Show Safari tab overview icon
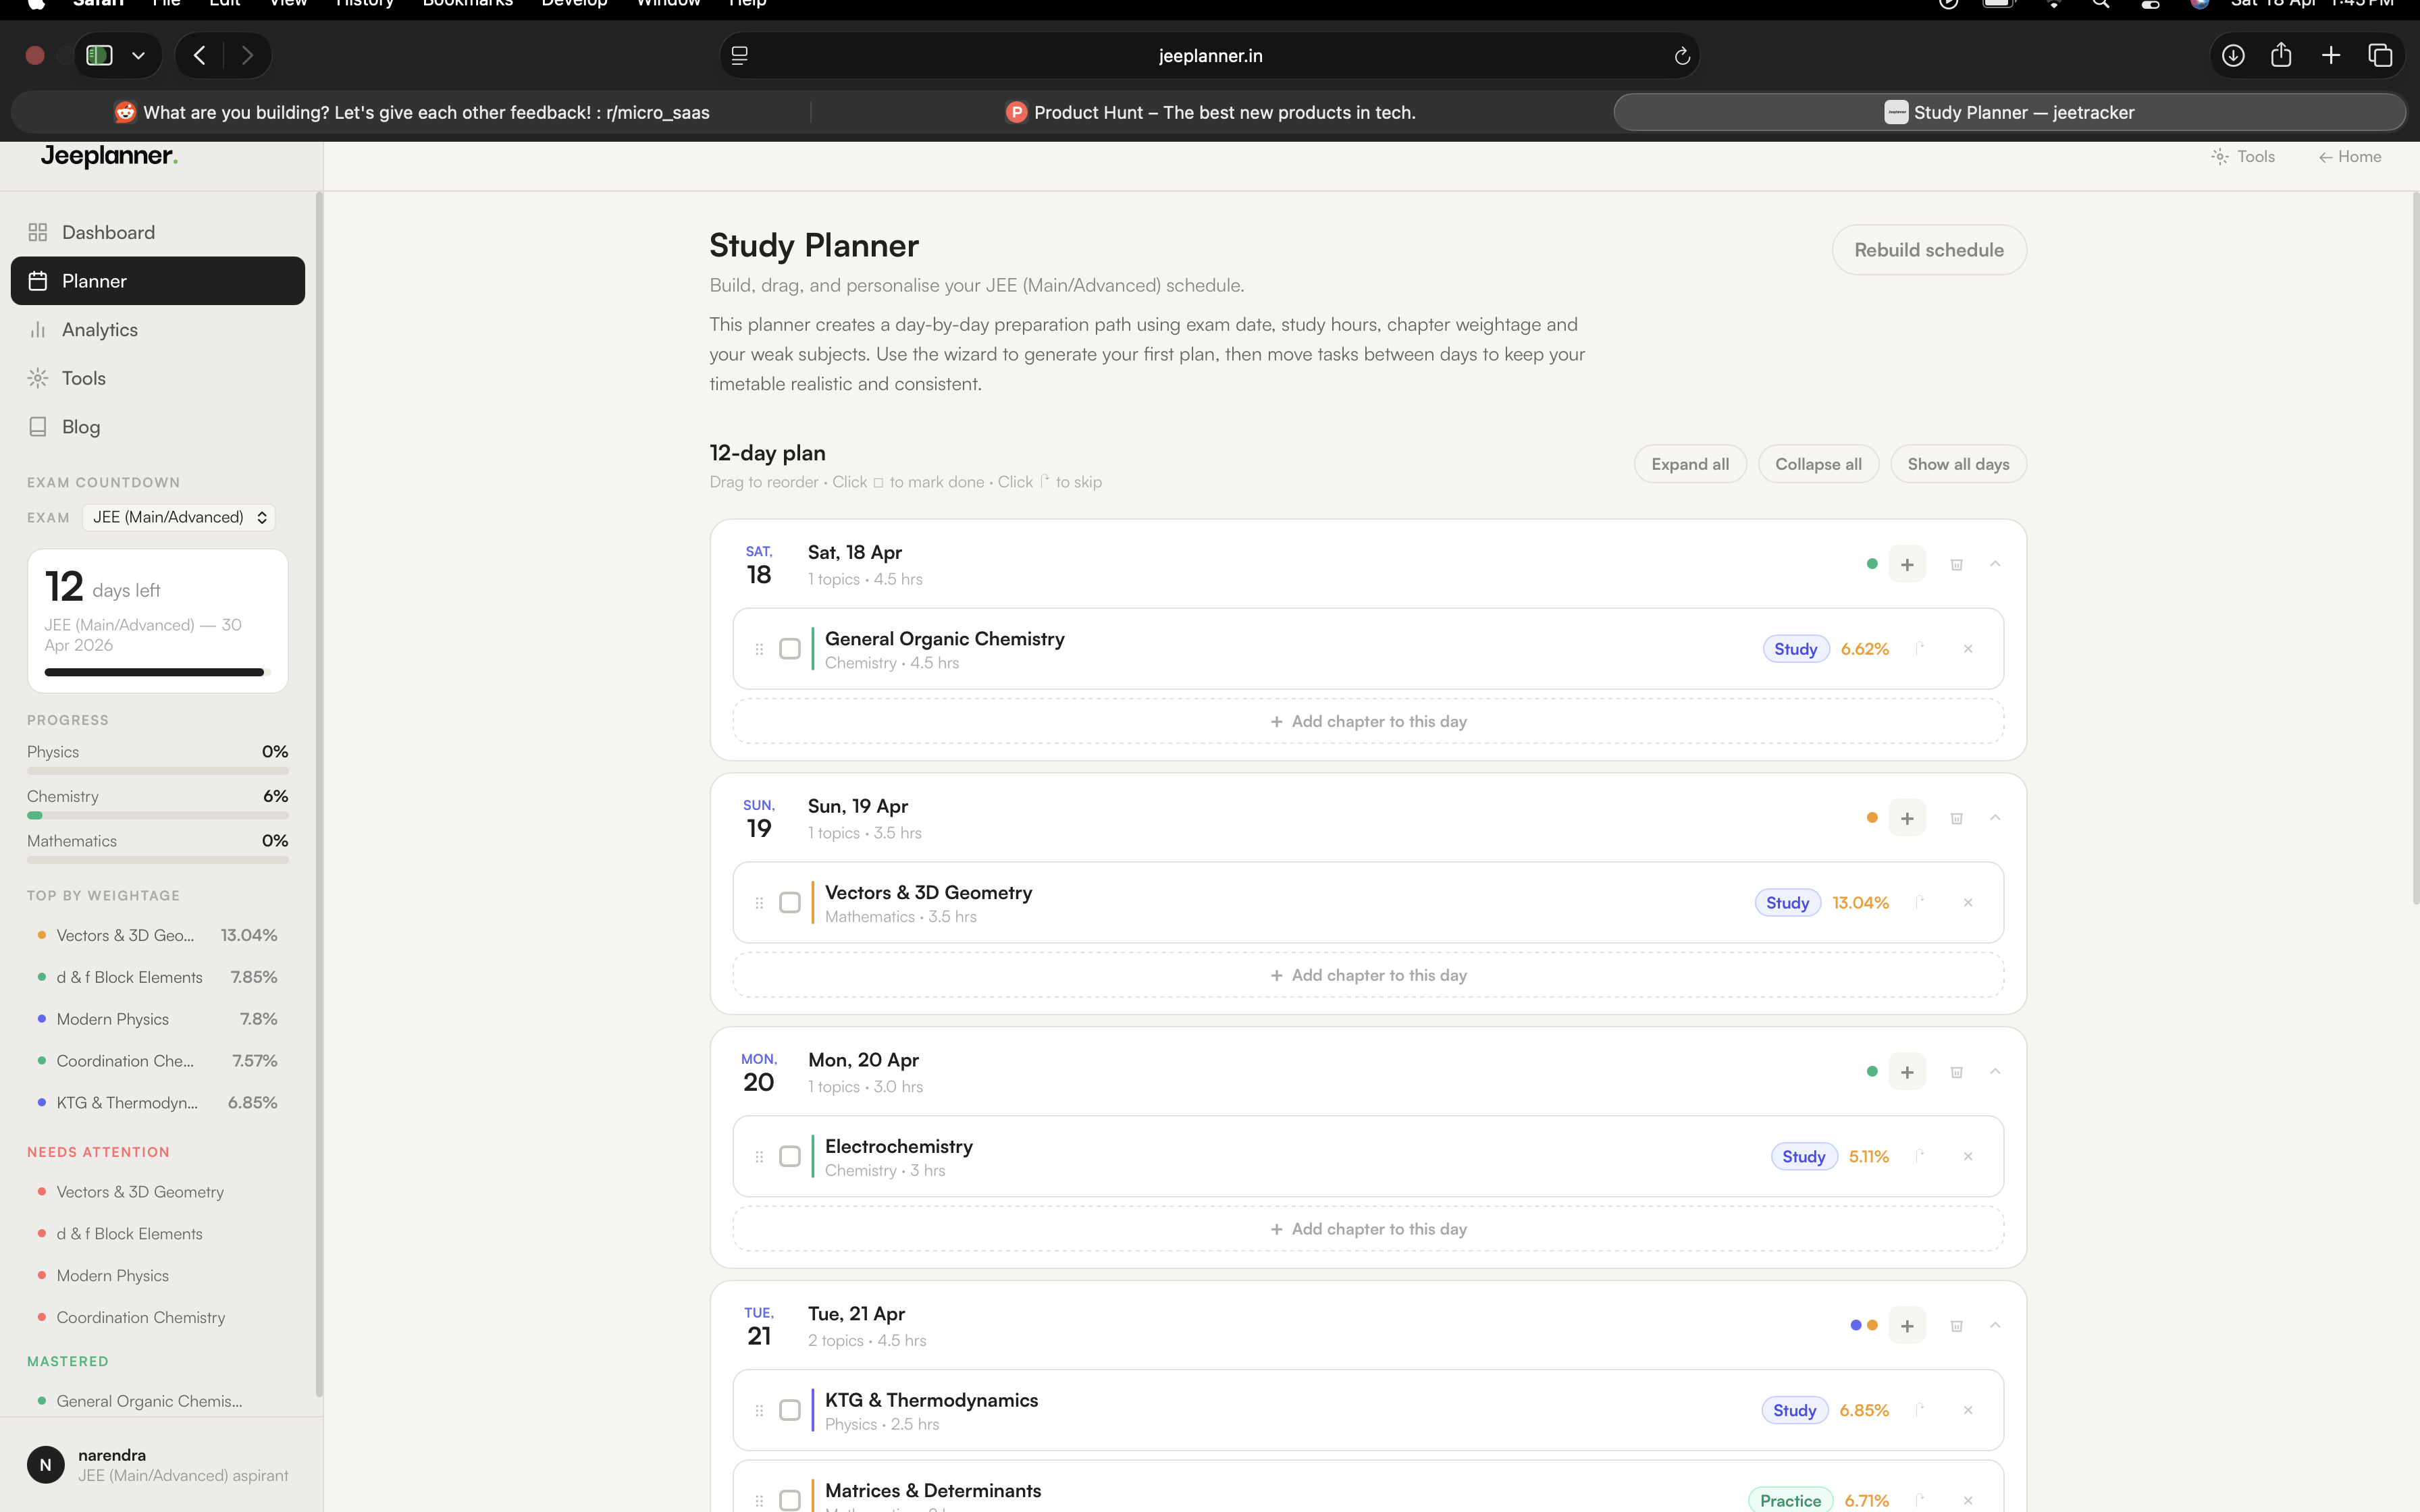This screenshot has height=1512, width=2420. tap(2380, 55)
